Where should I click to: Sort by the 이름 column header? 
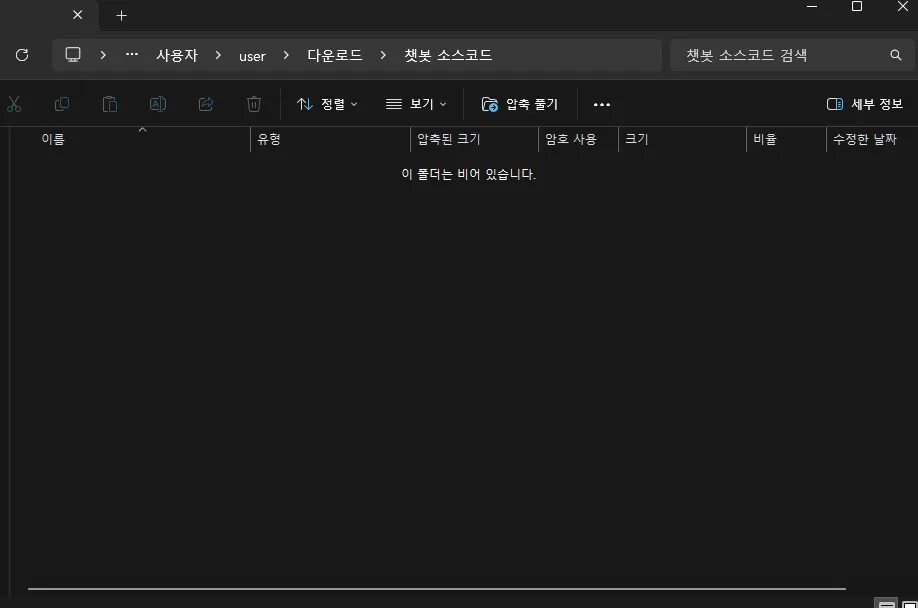click(x=53, y=139)
